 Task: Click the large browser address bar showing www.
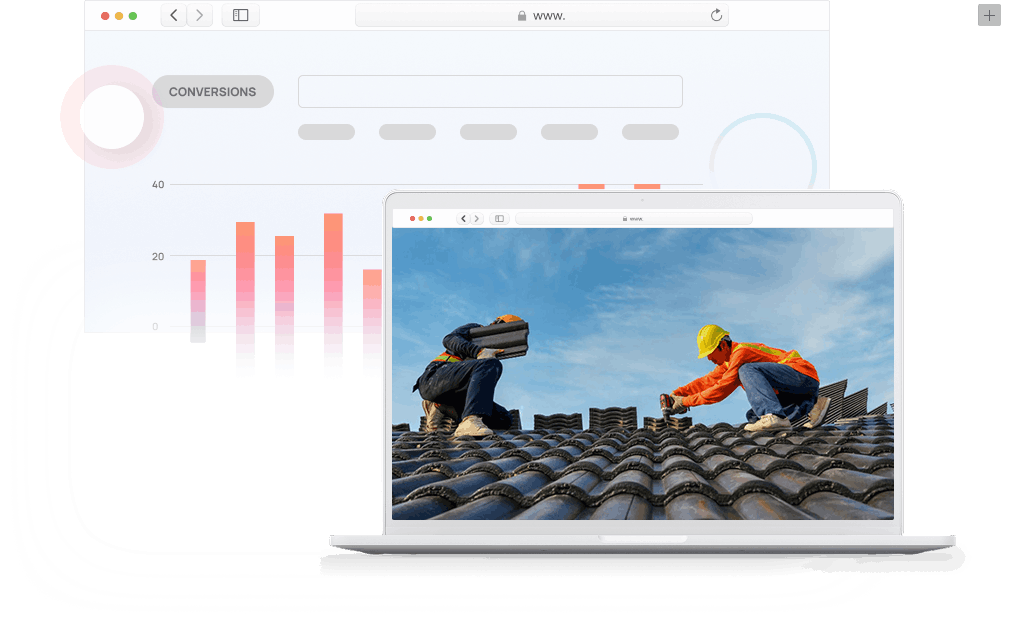541,15
